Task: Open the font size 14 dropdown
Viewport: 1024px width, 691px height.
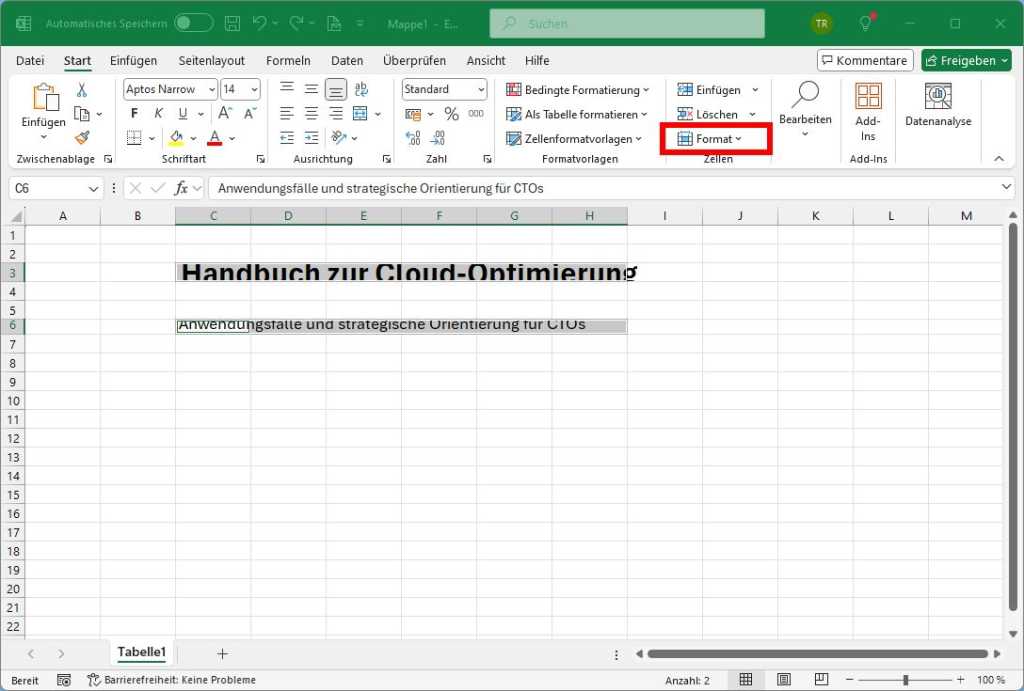Action: pyautogui.click(x=255, y=89)
